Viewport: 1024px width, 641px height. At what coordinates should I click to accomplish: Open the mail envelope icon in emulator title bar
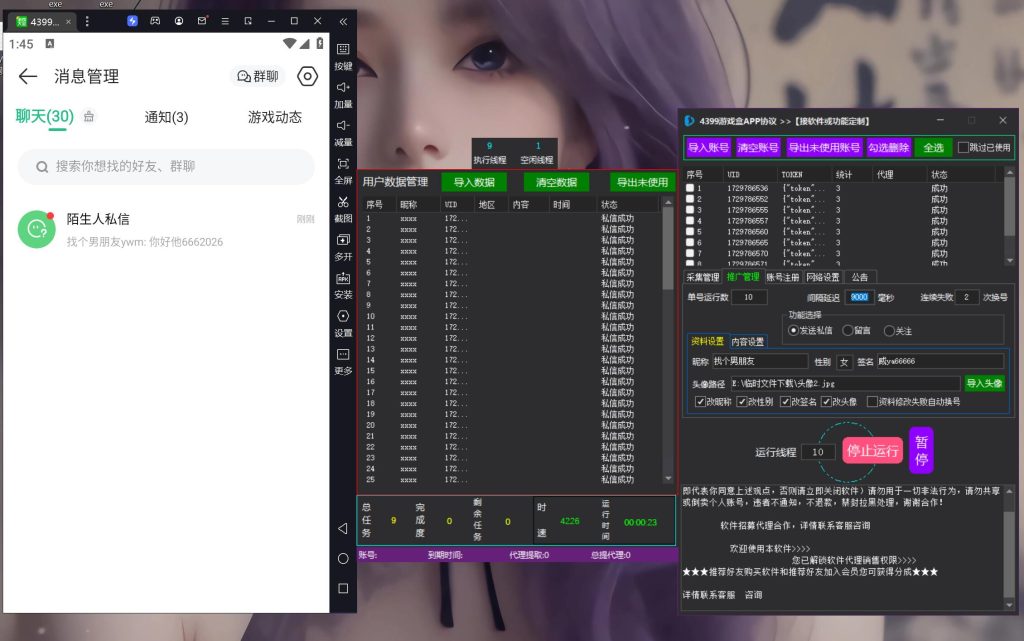pyautogui.click(x=202, y=21)
